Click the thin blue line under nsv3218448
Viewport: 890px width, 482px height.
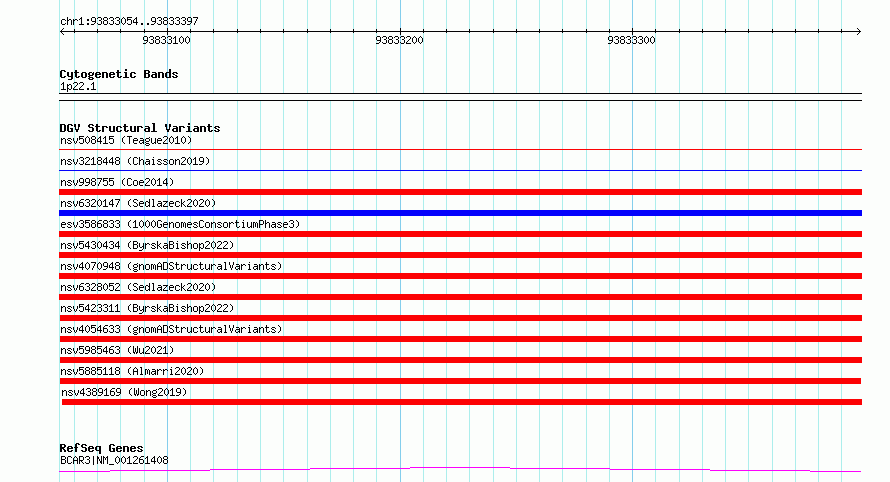[460, 170]
